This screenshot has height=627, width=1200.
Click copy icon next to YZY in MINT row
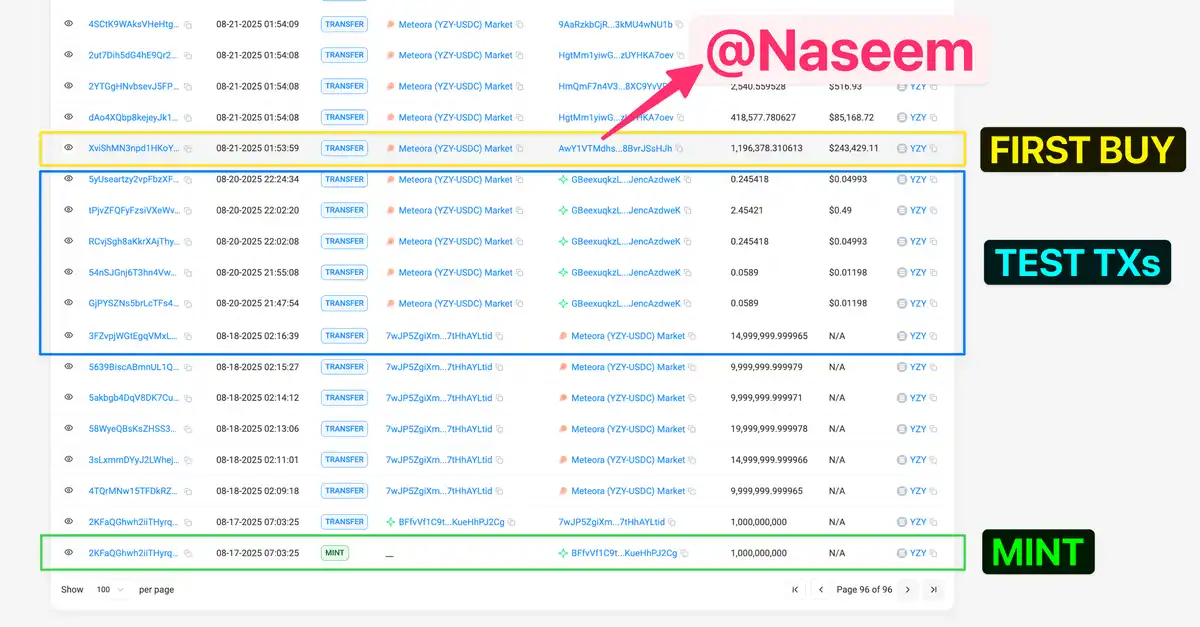point(934,553)
